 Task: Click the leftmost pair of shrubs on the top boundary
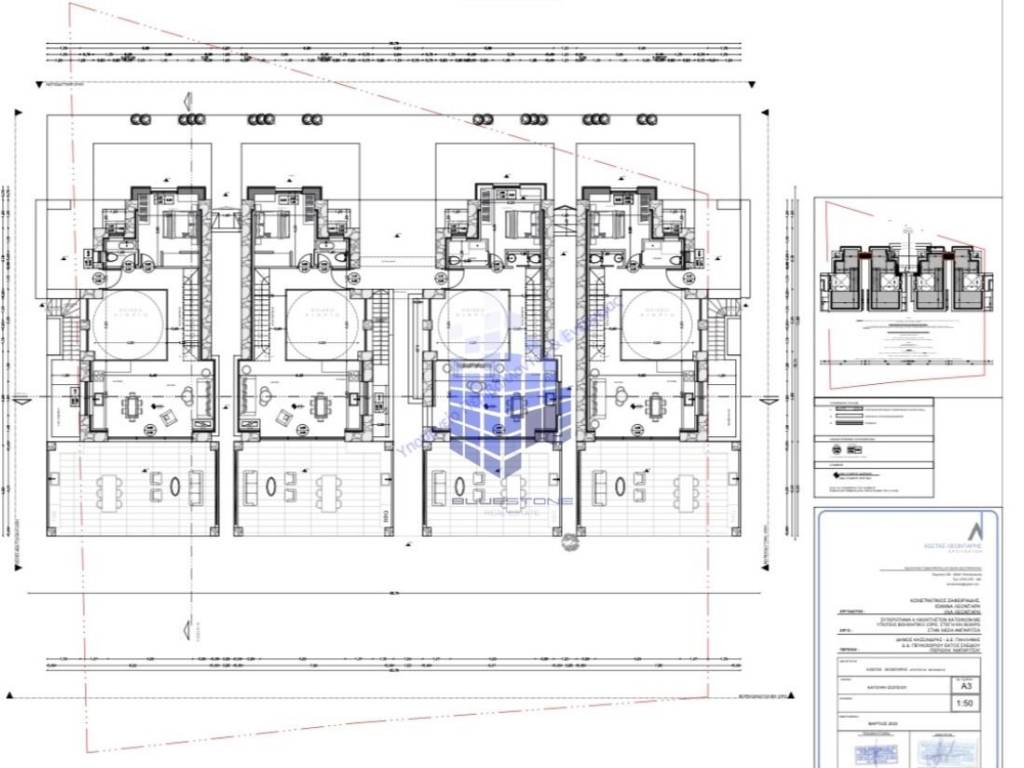[x=141, y=119]
